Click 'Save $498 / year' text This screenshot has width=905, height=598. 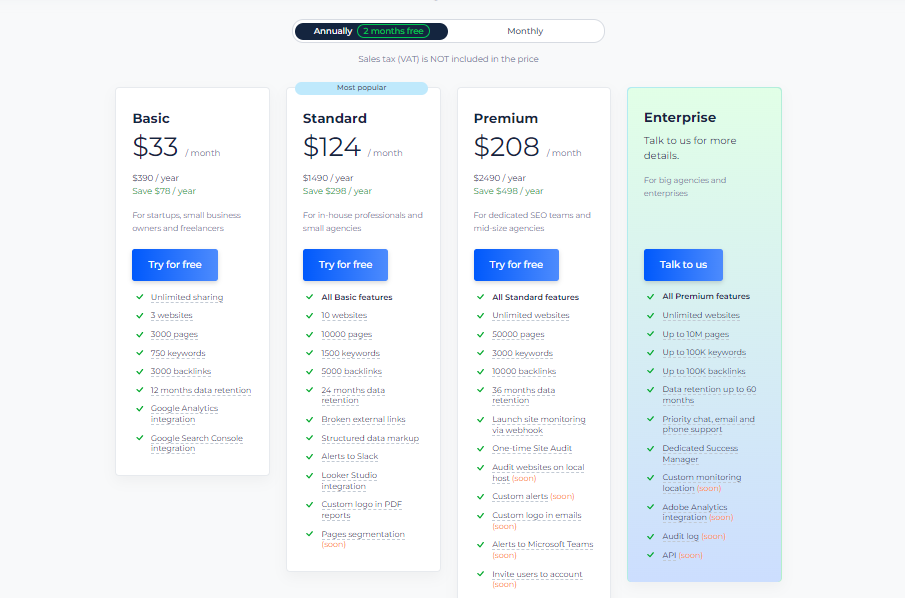508,191
